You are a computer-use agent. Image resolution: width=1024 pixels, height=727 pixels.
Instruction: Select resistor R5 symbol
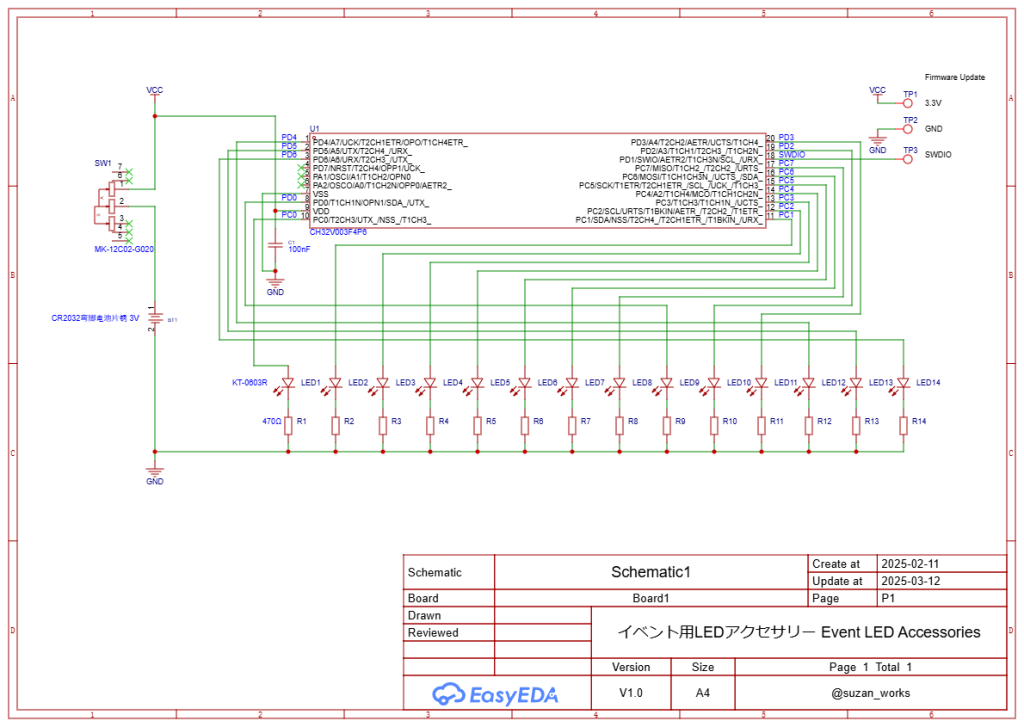click(x=477, y=426)
